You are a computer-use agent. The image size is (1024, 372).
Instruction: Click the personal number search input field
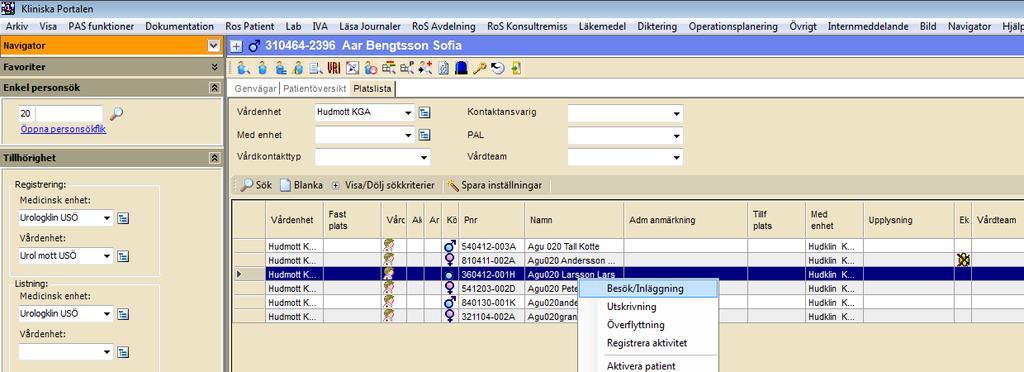[69, 114]
